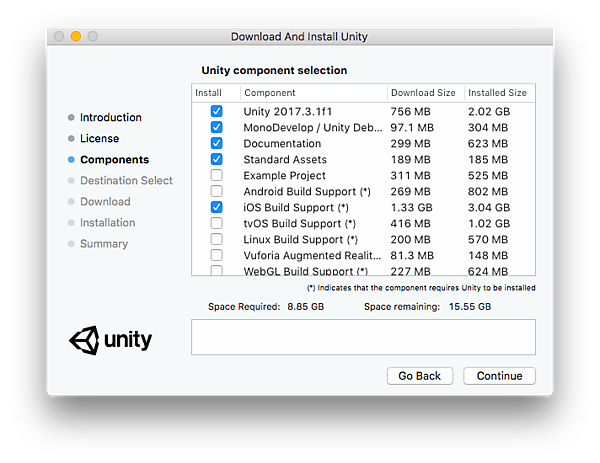Click the Unity component selection heading
The image size is (600, 463).
[x=274, y=70]
